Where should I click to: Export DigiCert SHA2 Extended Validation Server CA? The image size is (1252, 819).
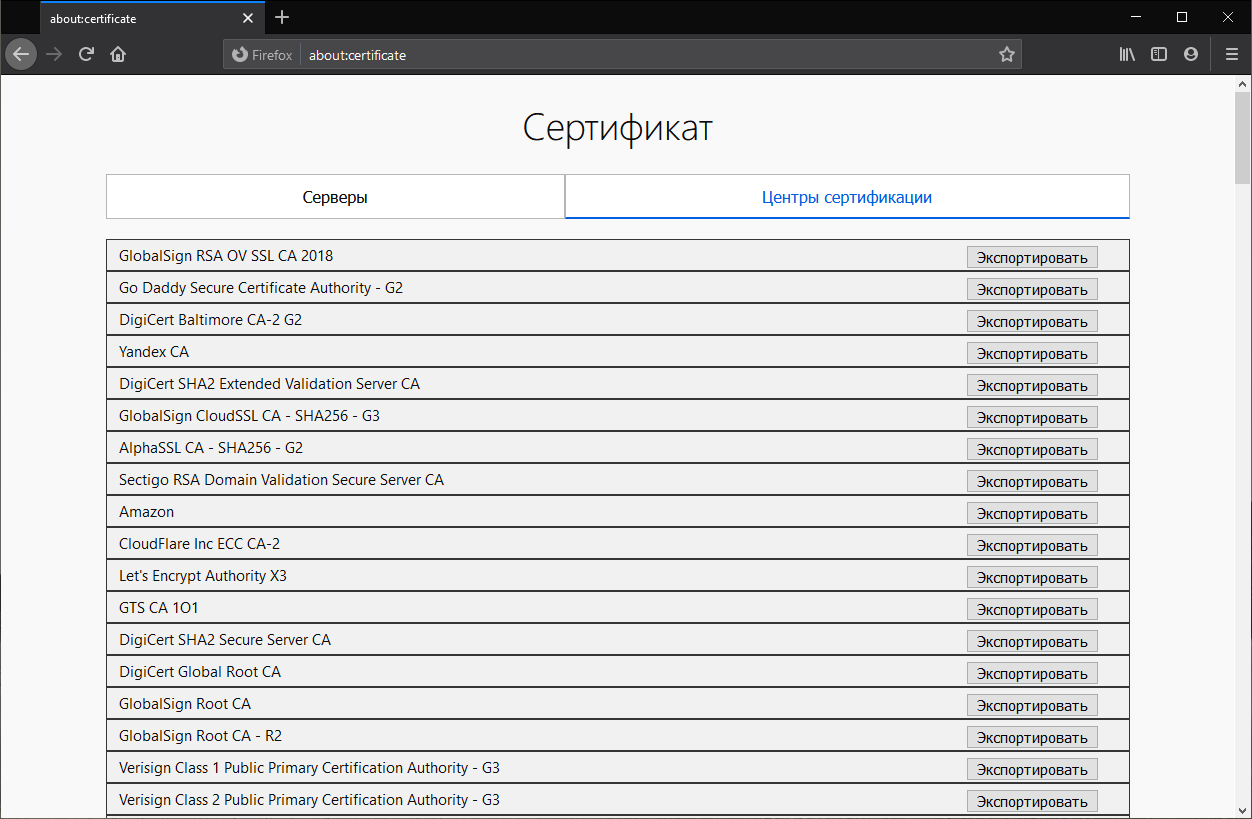[1032, 385]
